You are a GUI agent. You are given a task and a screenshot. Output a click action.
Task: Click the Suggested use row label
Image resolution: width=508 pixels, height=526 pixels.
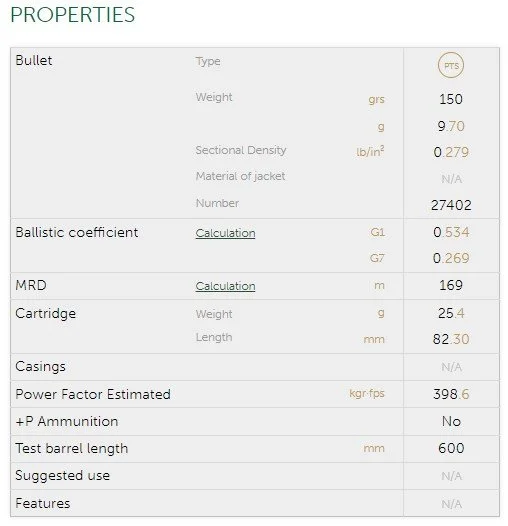coord(62,475)
